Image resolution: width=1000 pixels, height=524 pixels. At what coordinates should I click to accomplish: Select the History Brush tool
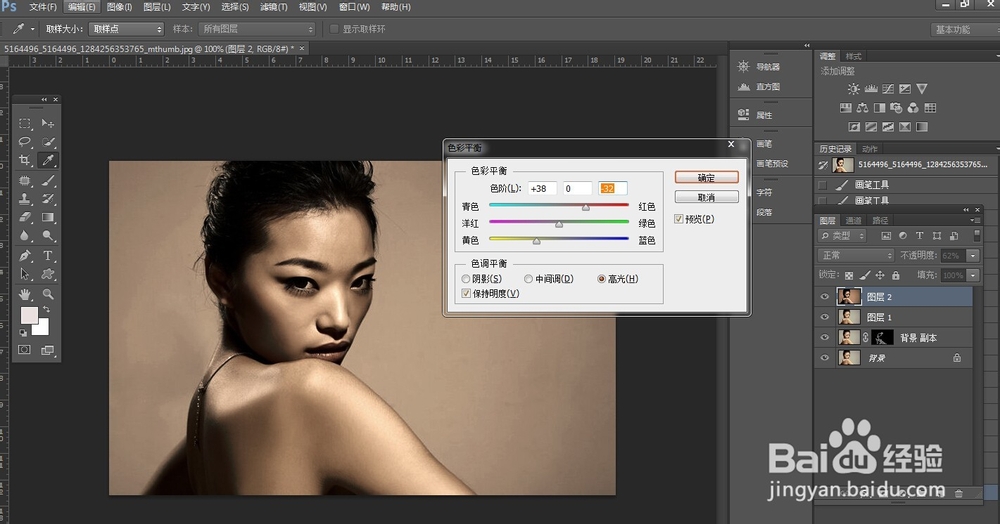tap(48, 199)
